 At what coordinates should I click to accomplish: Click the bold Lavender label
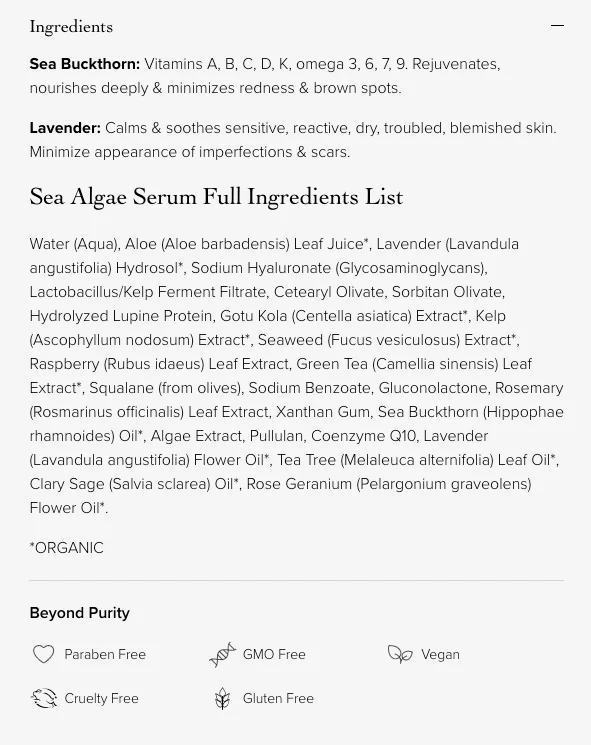(x=65, y=128)
